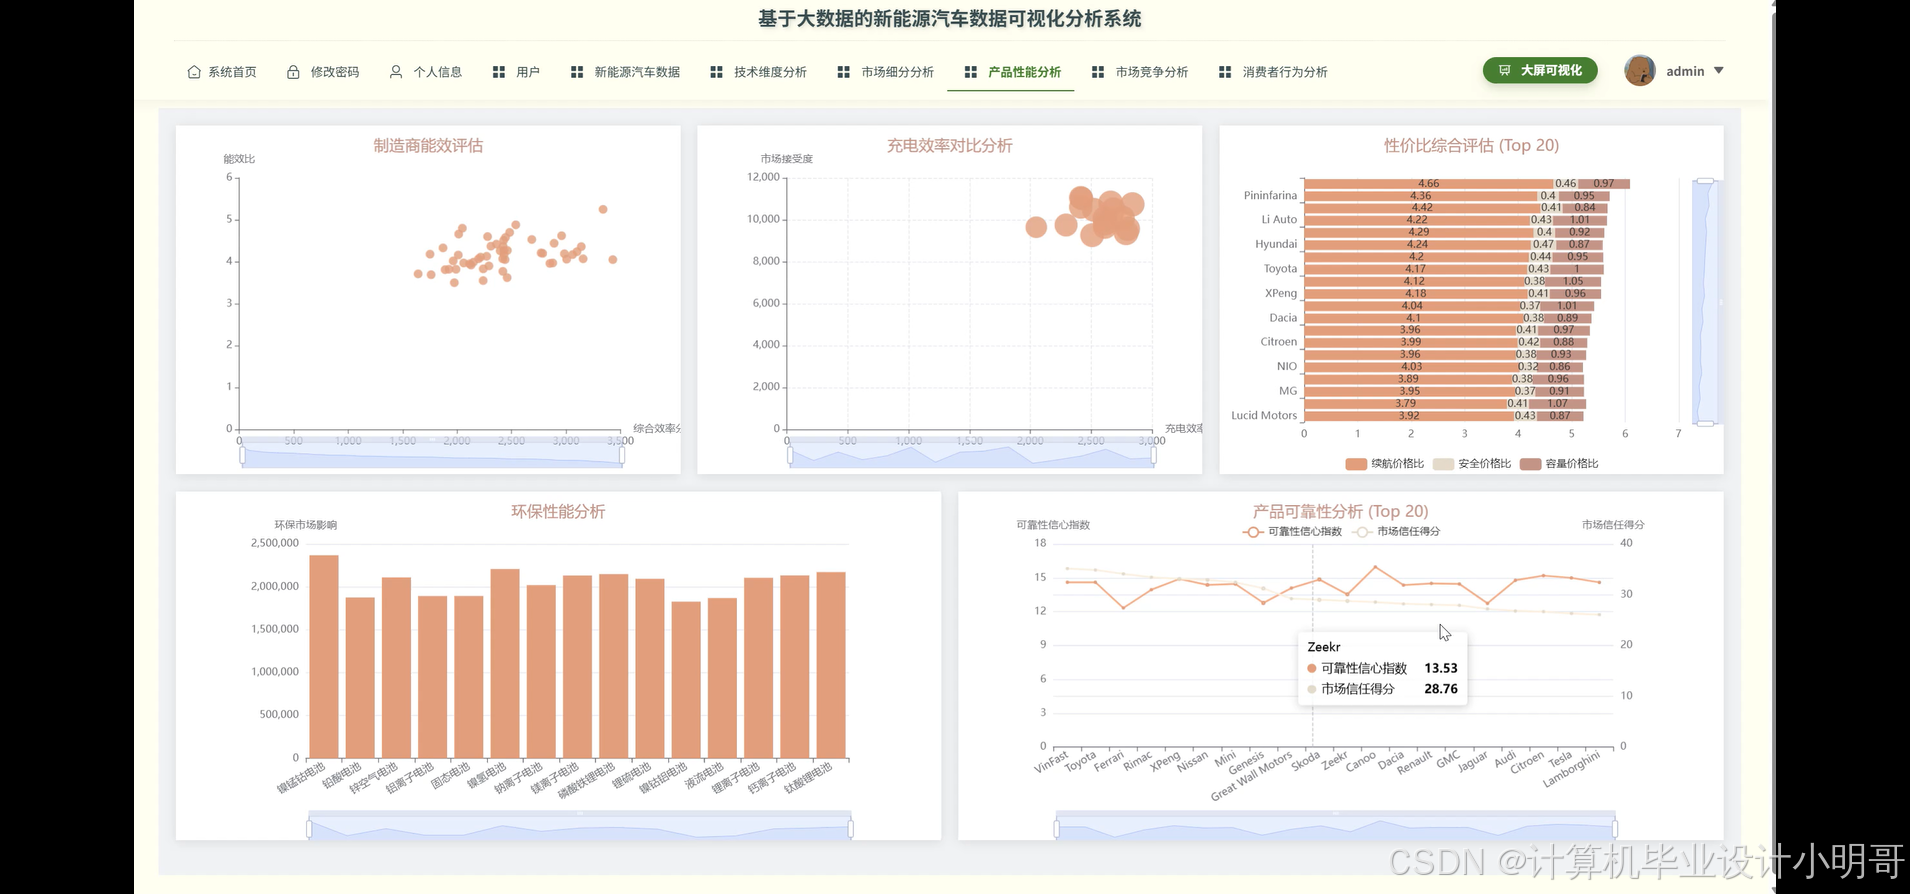Click the grid icon beside 用户
This screenshot has height=894, width=1910.
tap(499, 72)
